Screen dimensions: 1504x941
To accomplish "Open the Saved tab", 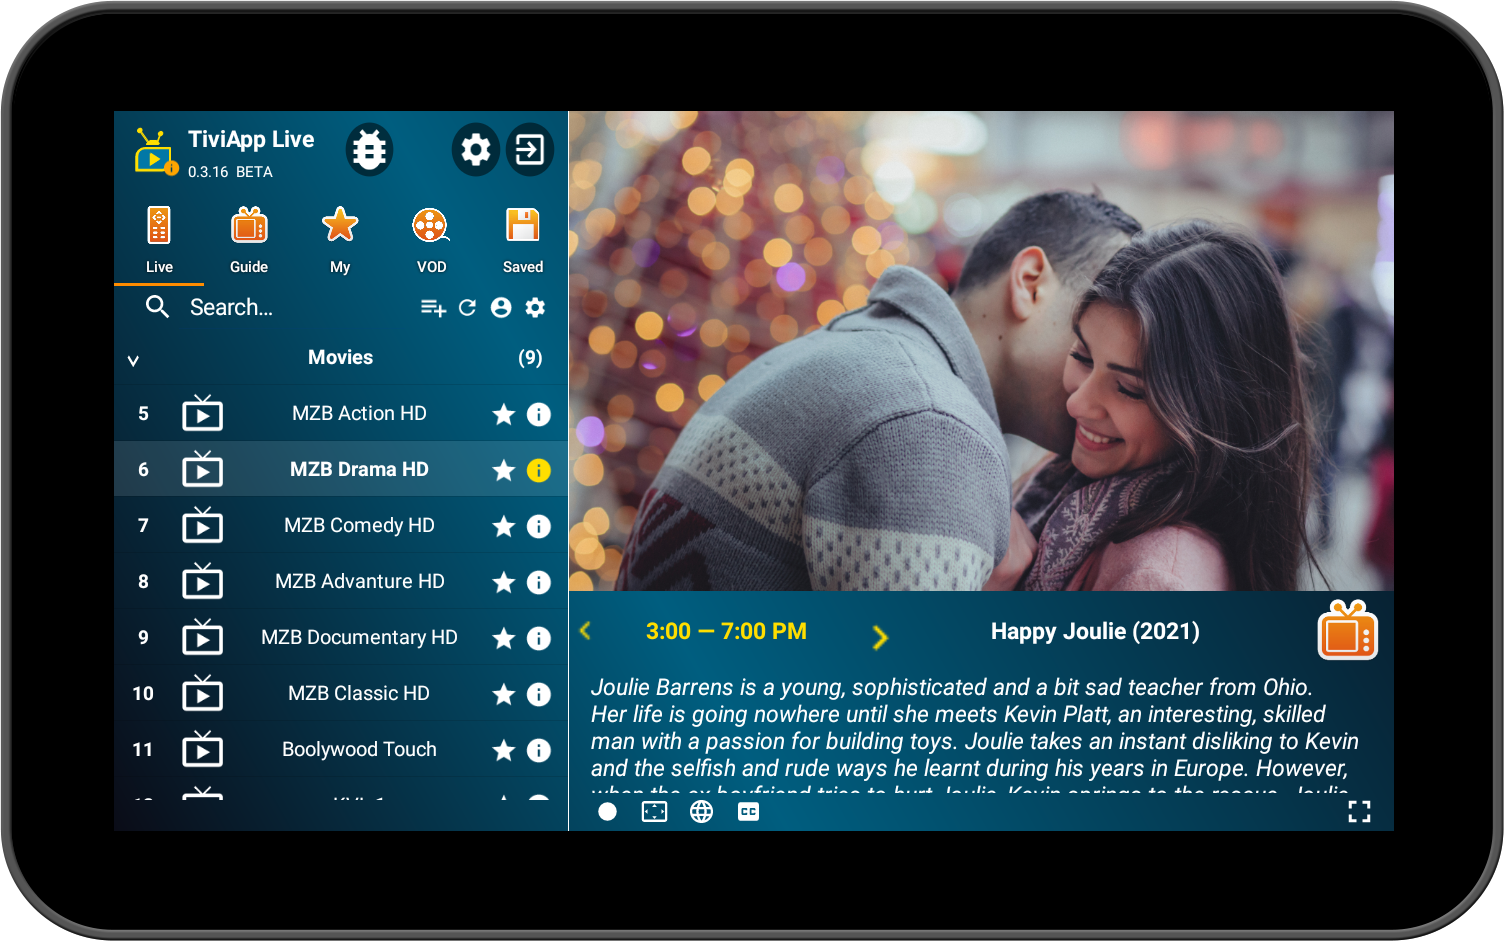I will coord(522,240).
